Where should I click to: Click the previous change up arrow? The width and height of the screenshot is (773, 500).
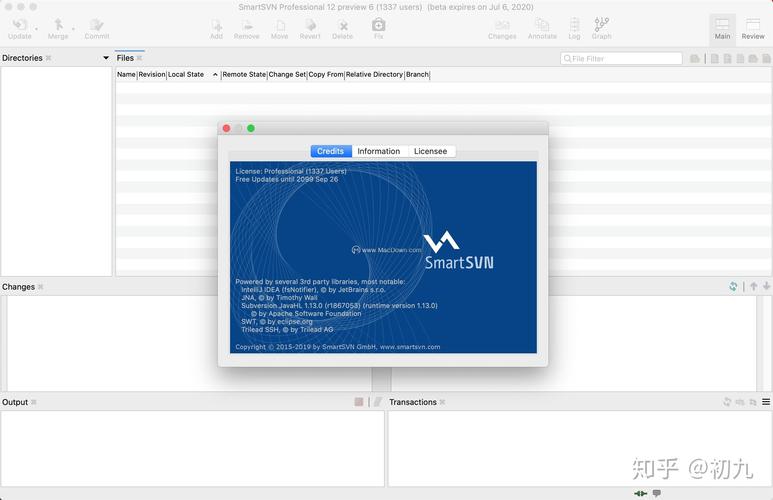[x=754, y=286]
